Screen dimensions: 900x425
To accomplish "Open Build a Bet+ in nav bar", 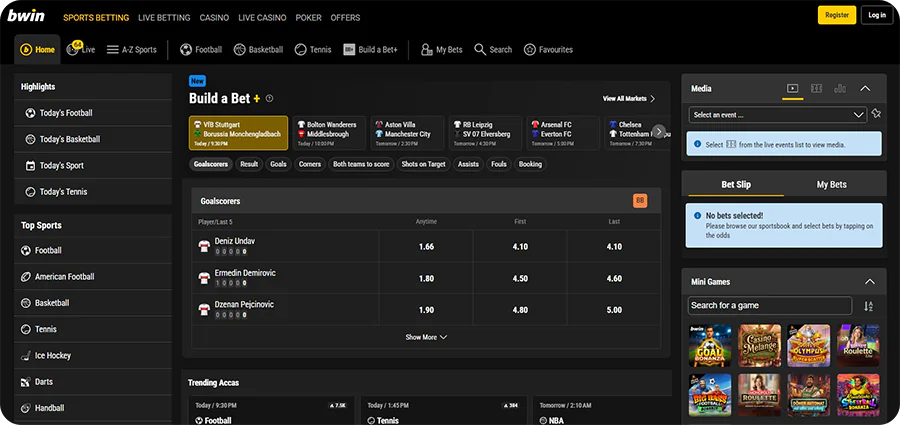I will [370, 49].
